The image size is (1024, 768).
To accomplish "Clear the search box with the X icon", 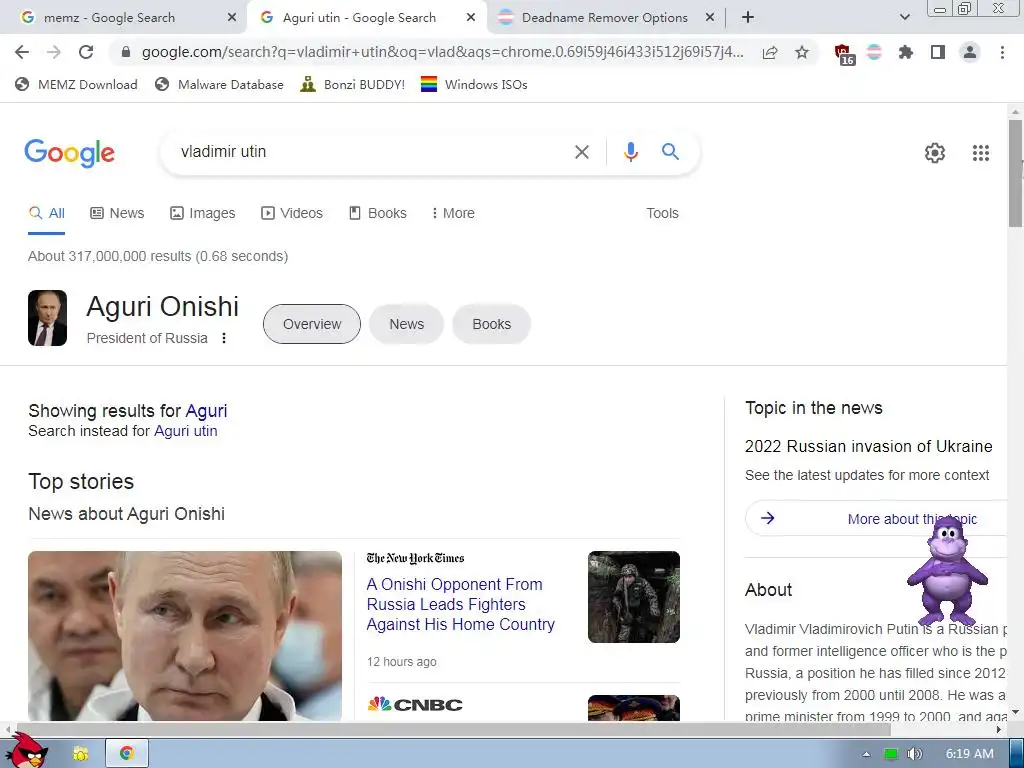I will coord(581,152).
